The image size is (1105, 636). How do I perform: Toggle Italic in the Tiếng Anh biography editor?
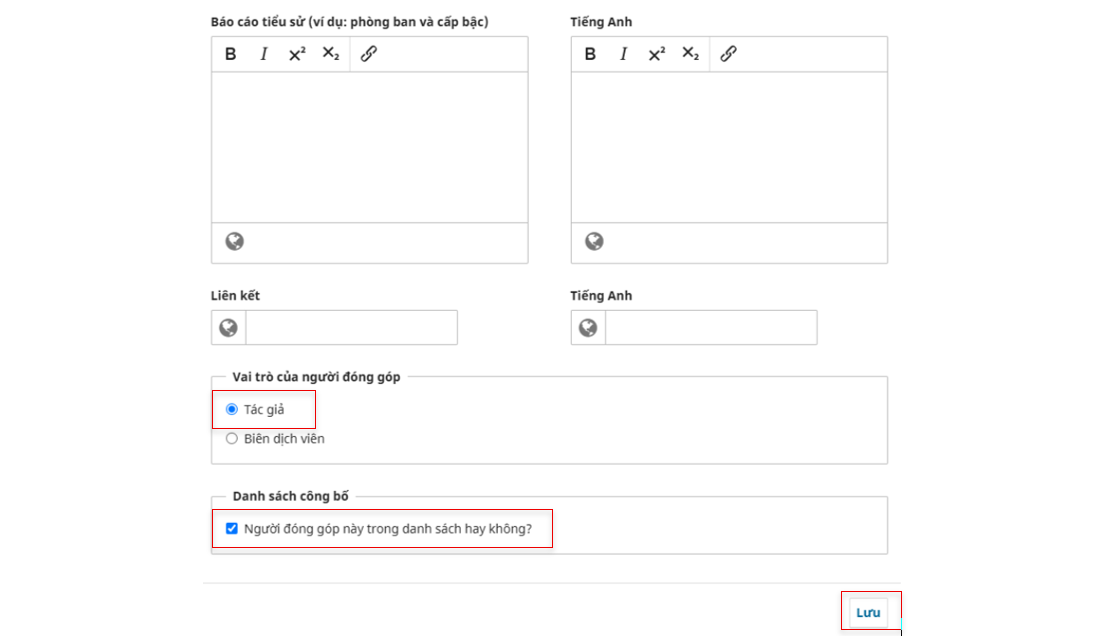tap(623, 54)
